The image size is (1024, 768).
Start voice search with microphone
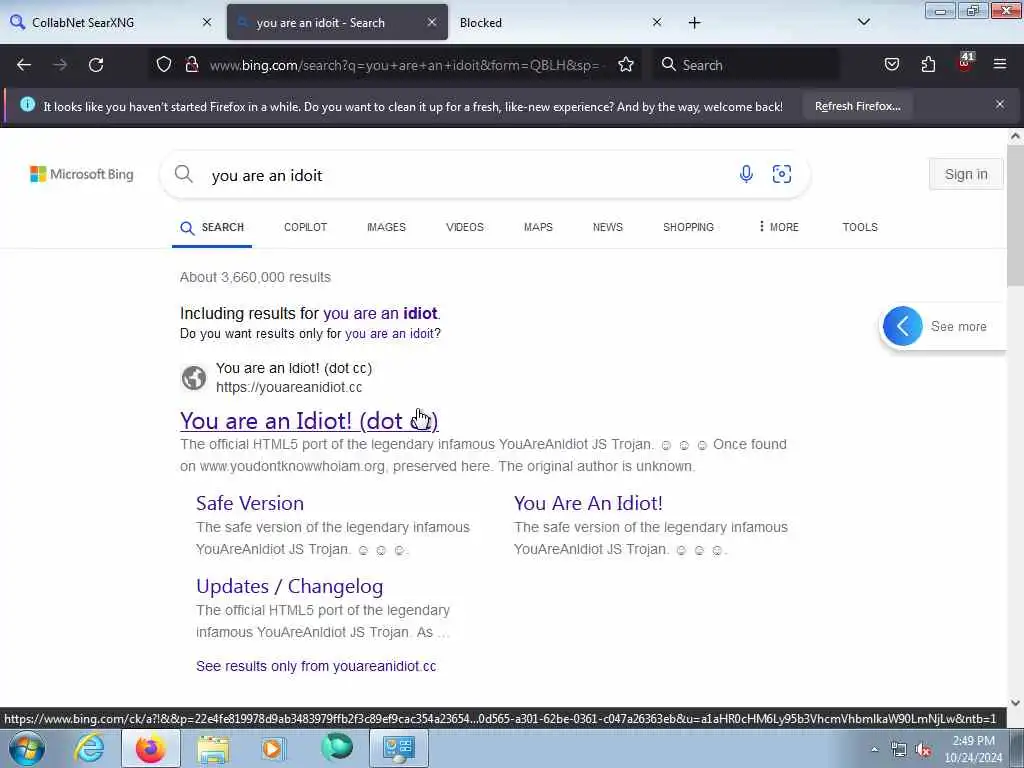click(x=746, y=174)
